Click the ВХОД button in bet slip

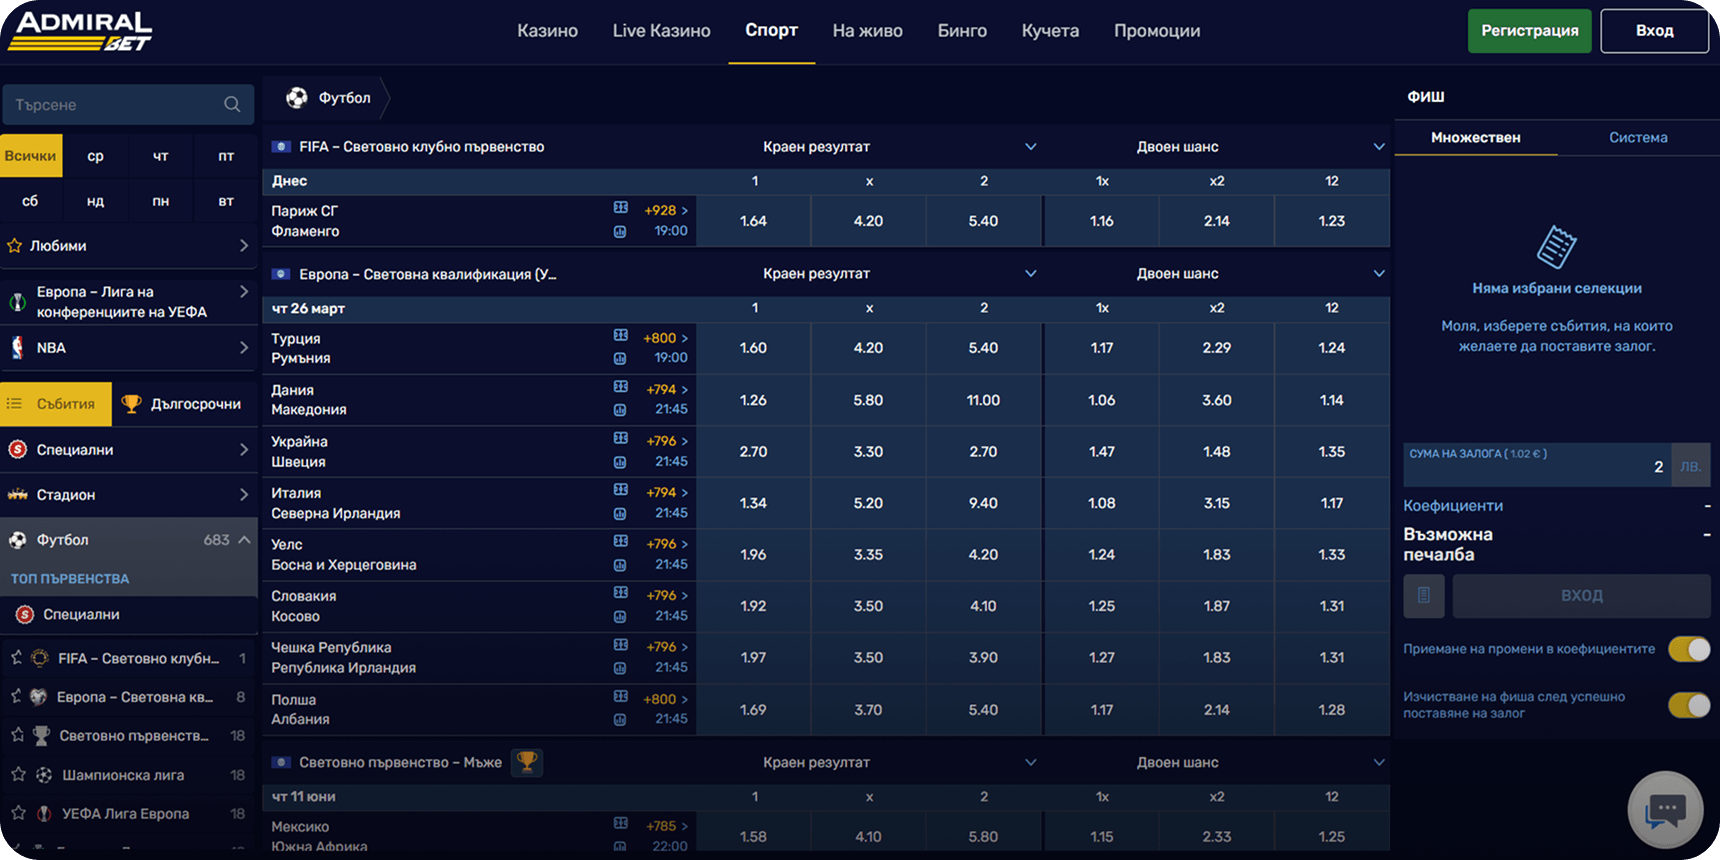pyautogui.click(x=1582, y=596)
